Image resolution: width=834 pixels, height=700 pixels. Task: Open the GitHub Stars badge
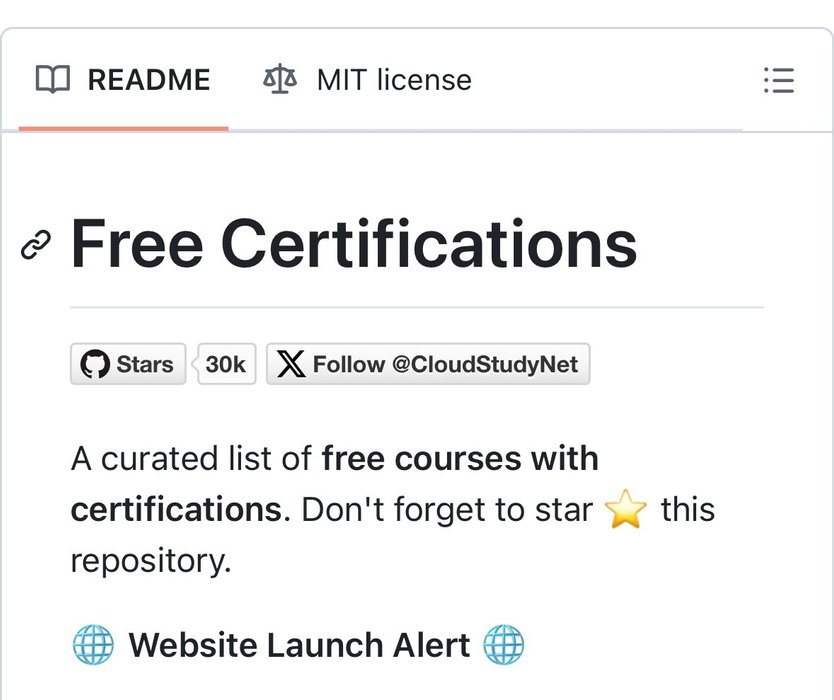(x=128, y=364)
